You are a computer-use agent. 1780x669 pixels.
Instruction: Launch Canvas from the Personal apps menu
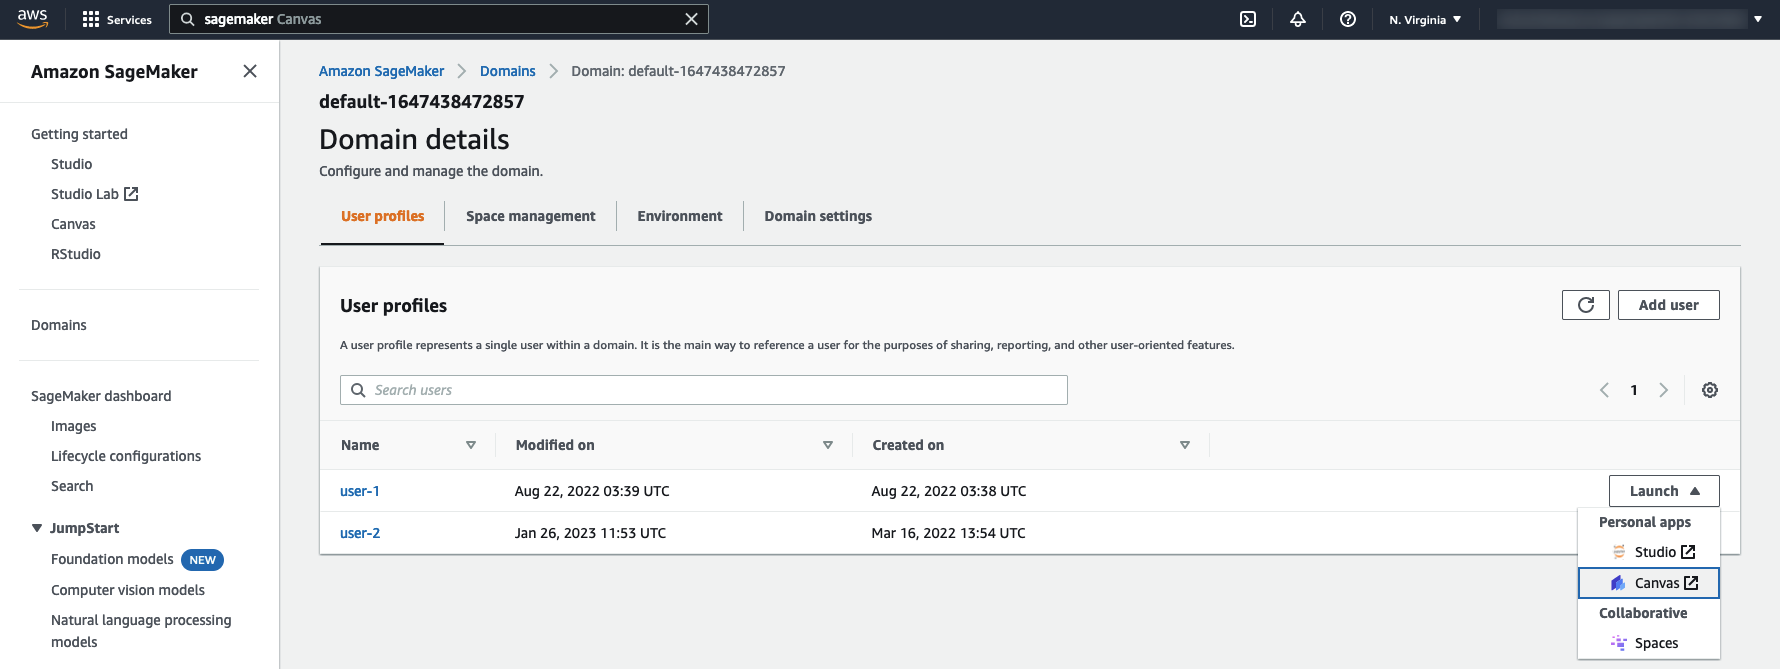coord(1649,583)
